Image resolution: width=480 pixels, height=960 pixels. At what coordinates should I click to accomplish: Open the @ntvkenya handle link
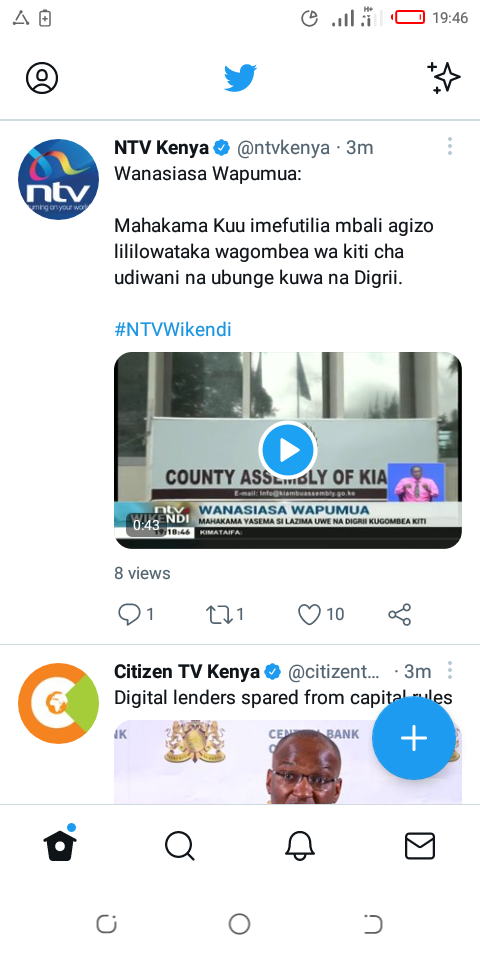pos(283,148)
